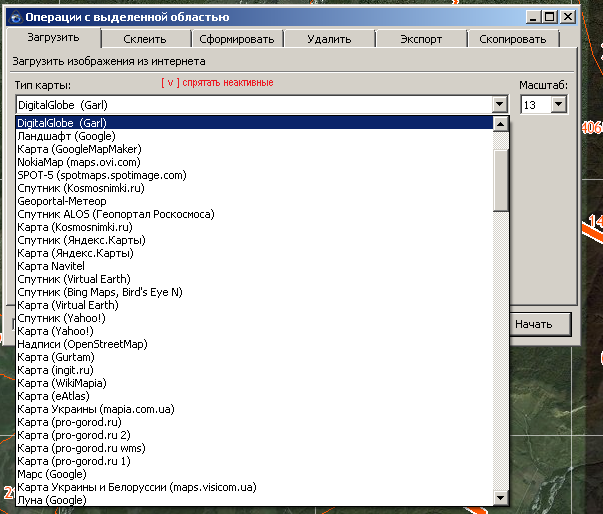Pick Спутник (Bing Maps, Bird's Eye N)

pos(100,292)
